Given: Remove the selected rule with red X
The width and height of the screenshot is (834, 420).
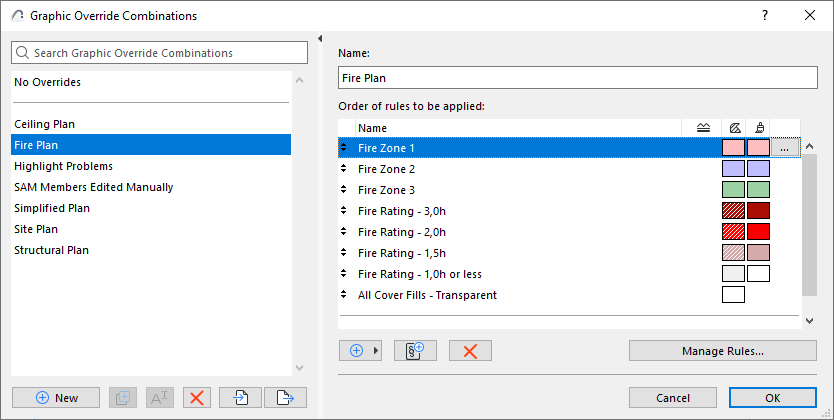Looking at the screenshot, I should [470, 350].
